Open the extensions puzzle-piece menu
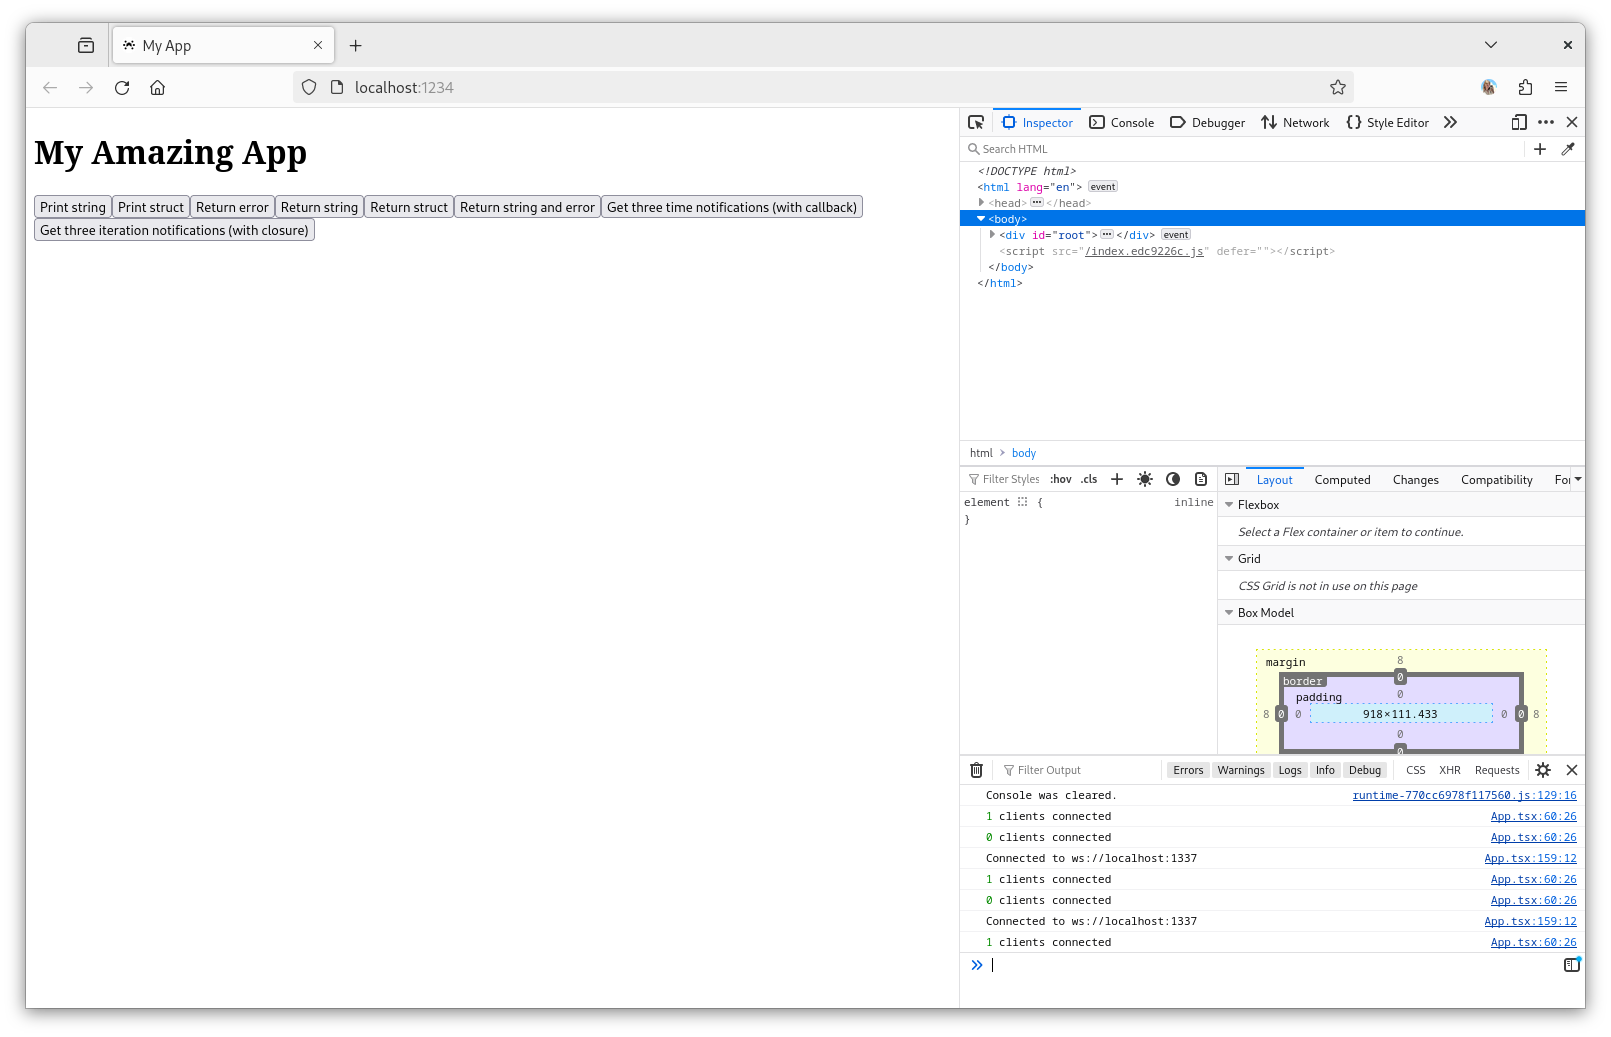This screenshot has width=1611, height=1037. pos(1524,87)
